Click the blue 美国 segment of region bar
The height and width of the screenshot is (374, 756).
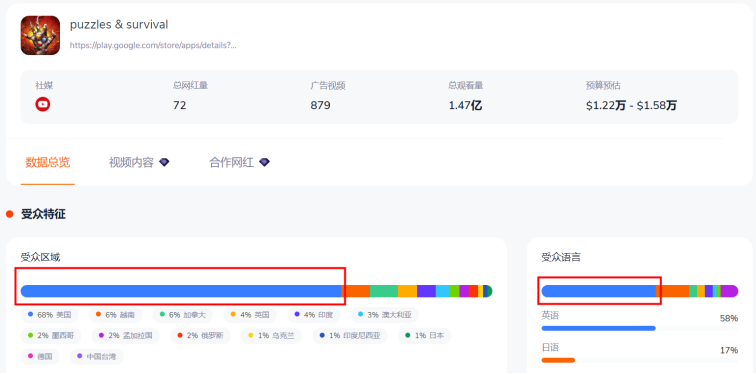coord(181,291)
